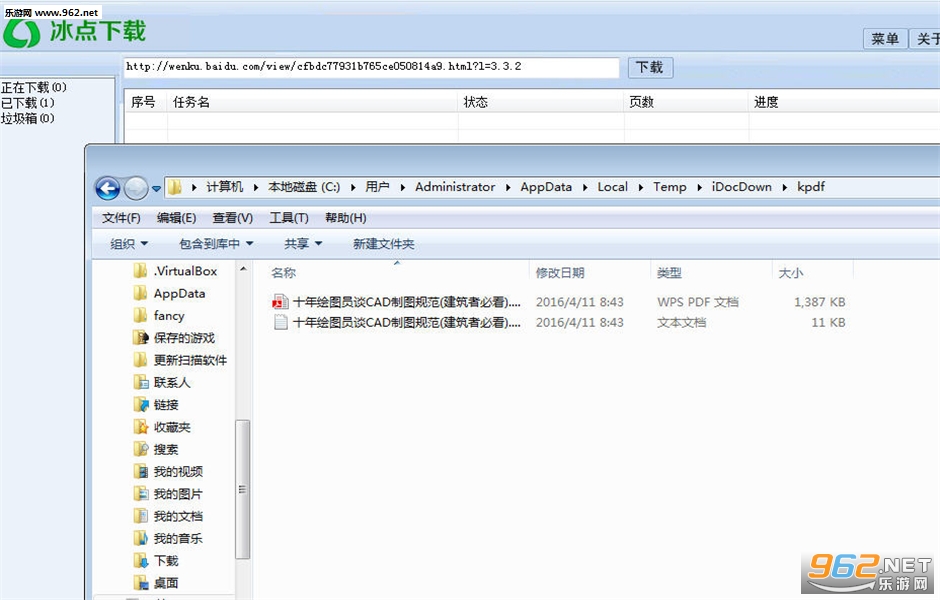Click the 我的音乐 folder icon

coord(140,538)
